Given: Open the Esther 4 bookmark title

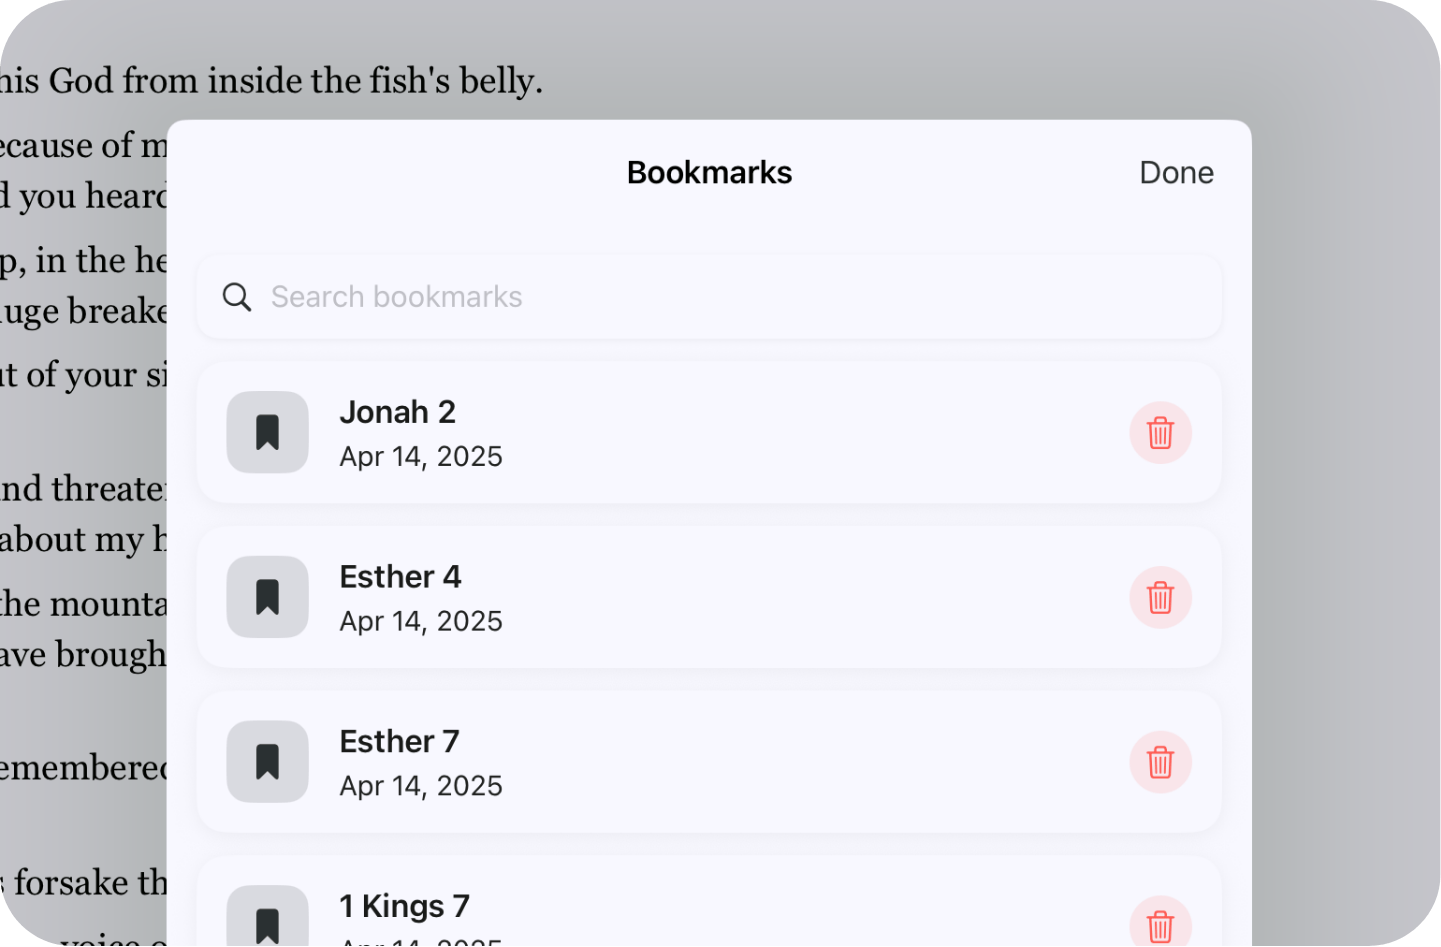Looking at the screenshot, I should coord(400,577).
